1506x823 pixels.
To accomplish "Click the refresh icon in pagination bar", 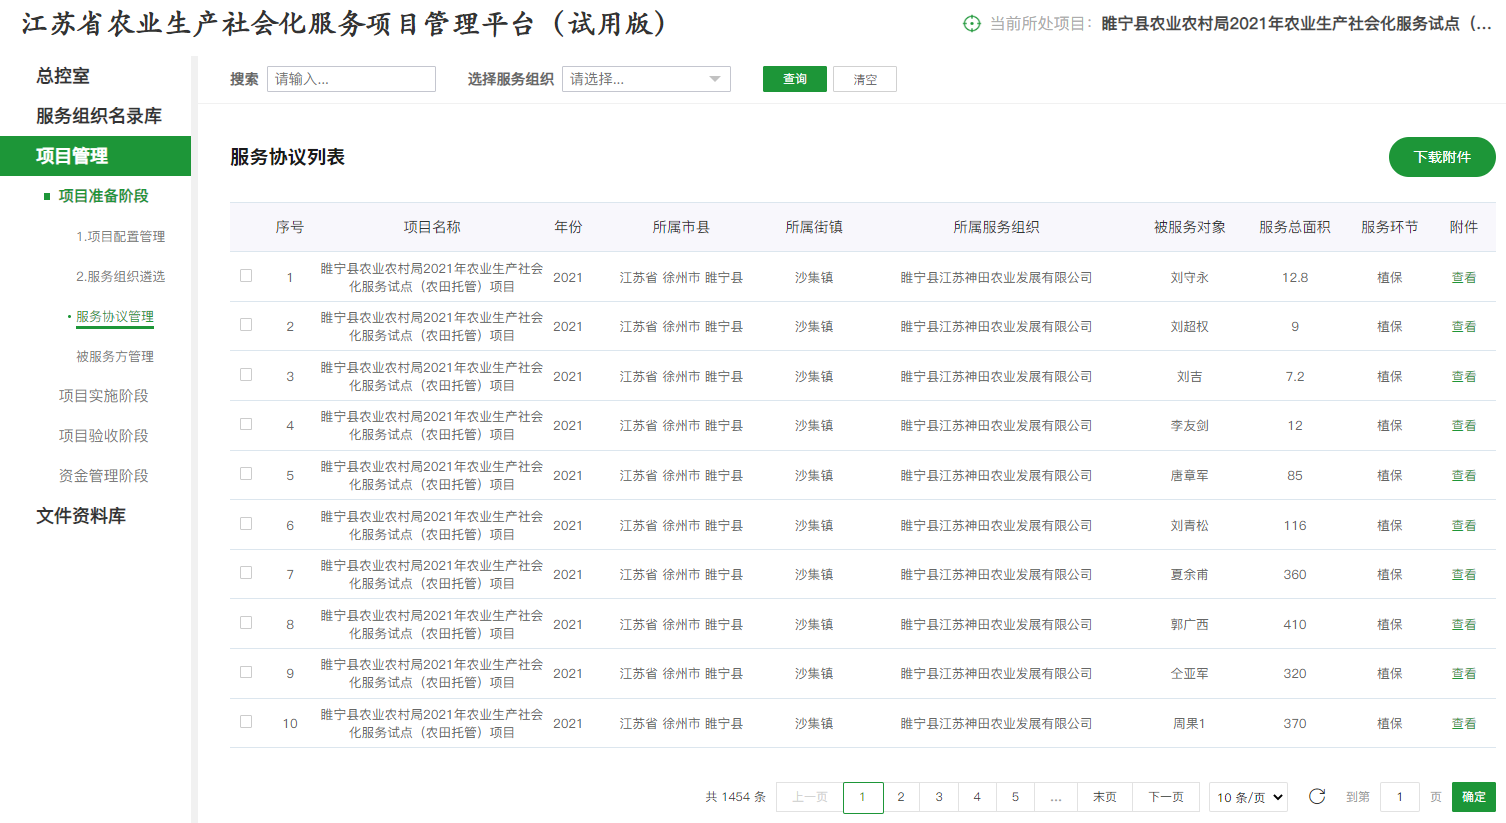I will tap(1317, 796).
